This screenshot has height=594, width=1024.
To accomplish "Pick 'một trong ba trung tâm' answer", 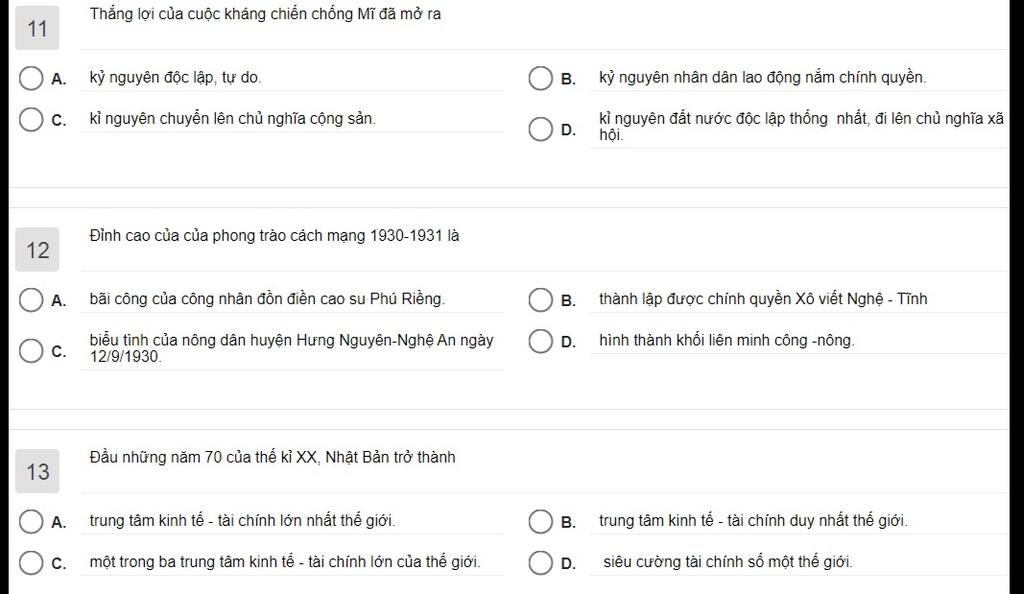I will pyautogui.click(x=31, y=563).
